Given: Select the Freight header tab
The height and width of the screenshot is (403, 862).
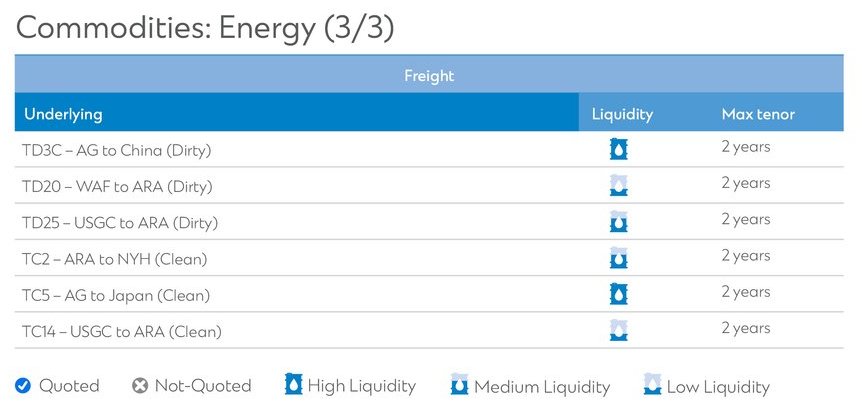Looking at the screenshot, I should pos(429,75).
